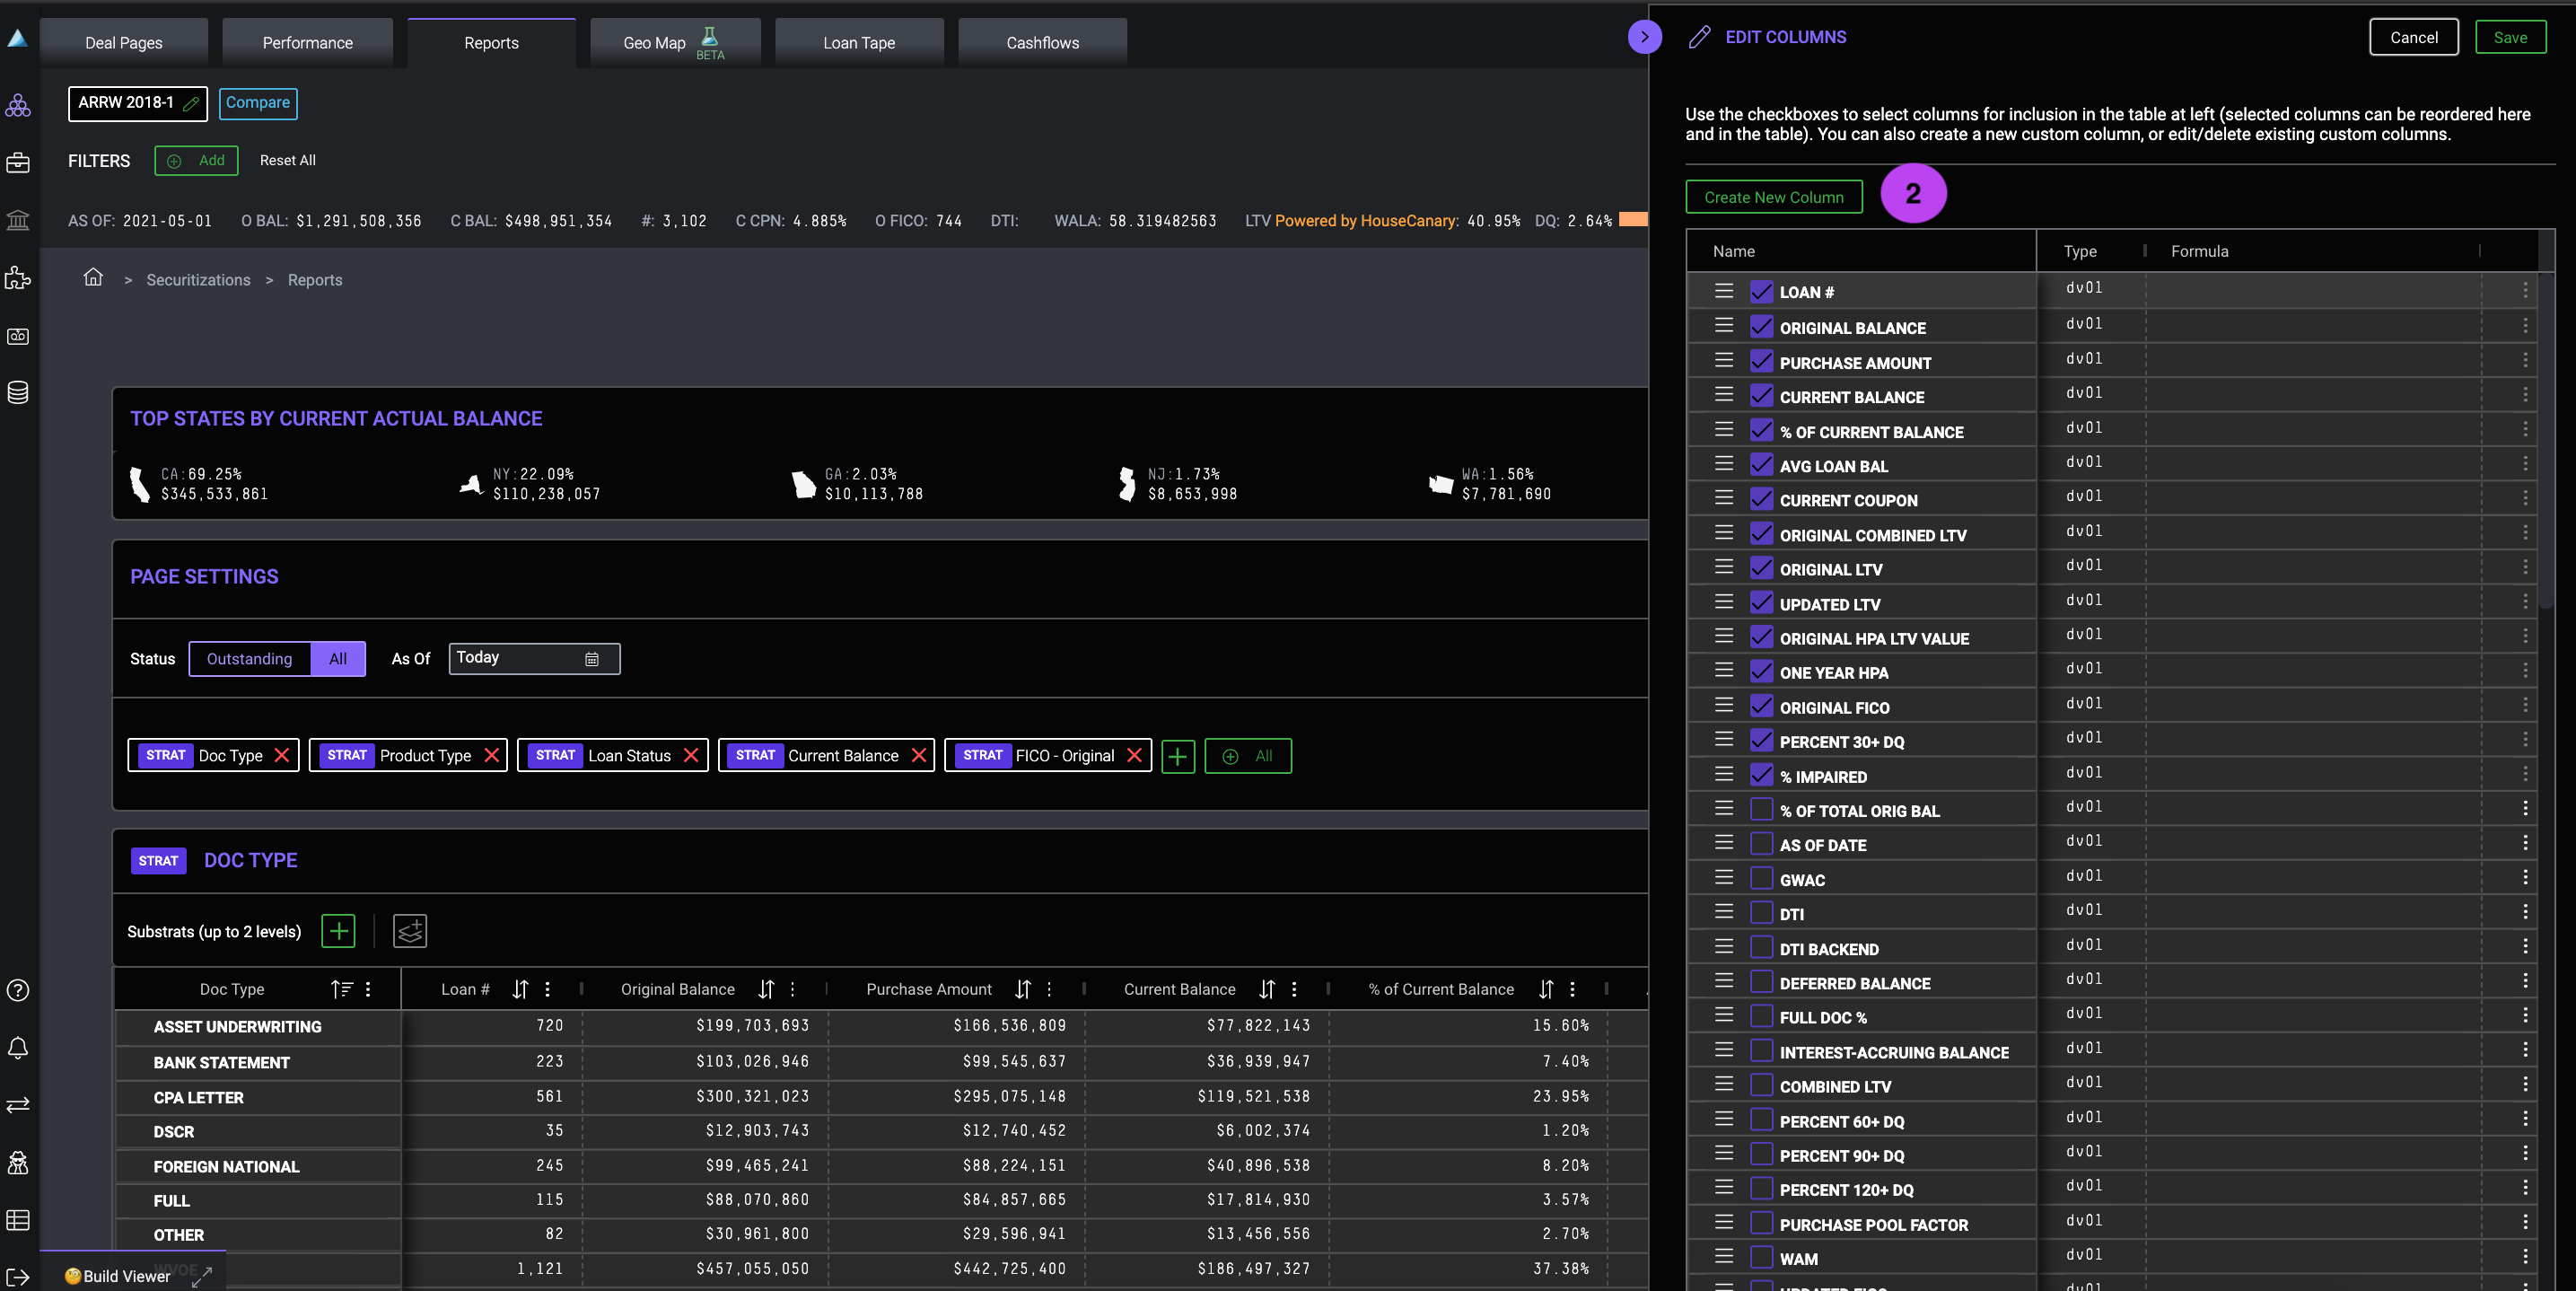Click the green plus button for Substrats
Viewport: 2576px width, 1291px height.
pyautogui.click(x=338, y=931)
